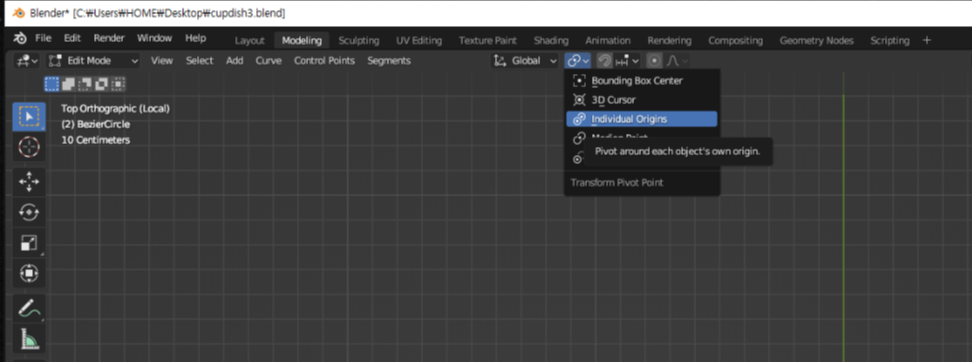972x362 pixels.
Task: Click the 'Top Orthographic (Local)' label
Action: click(x=115, y=108)
